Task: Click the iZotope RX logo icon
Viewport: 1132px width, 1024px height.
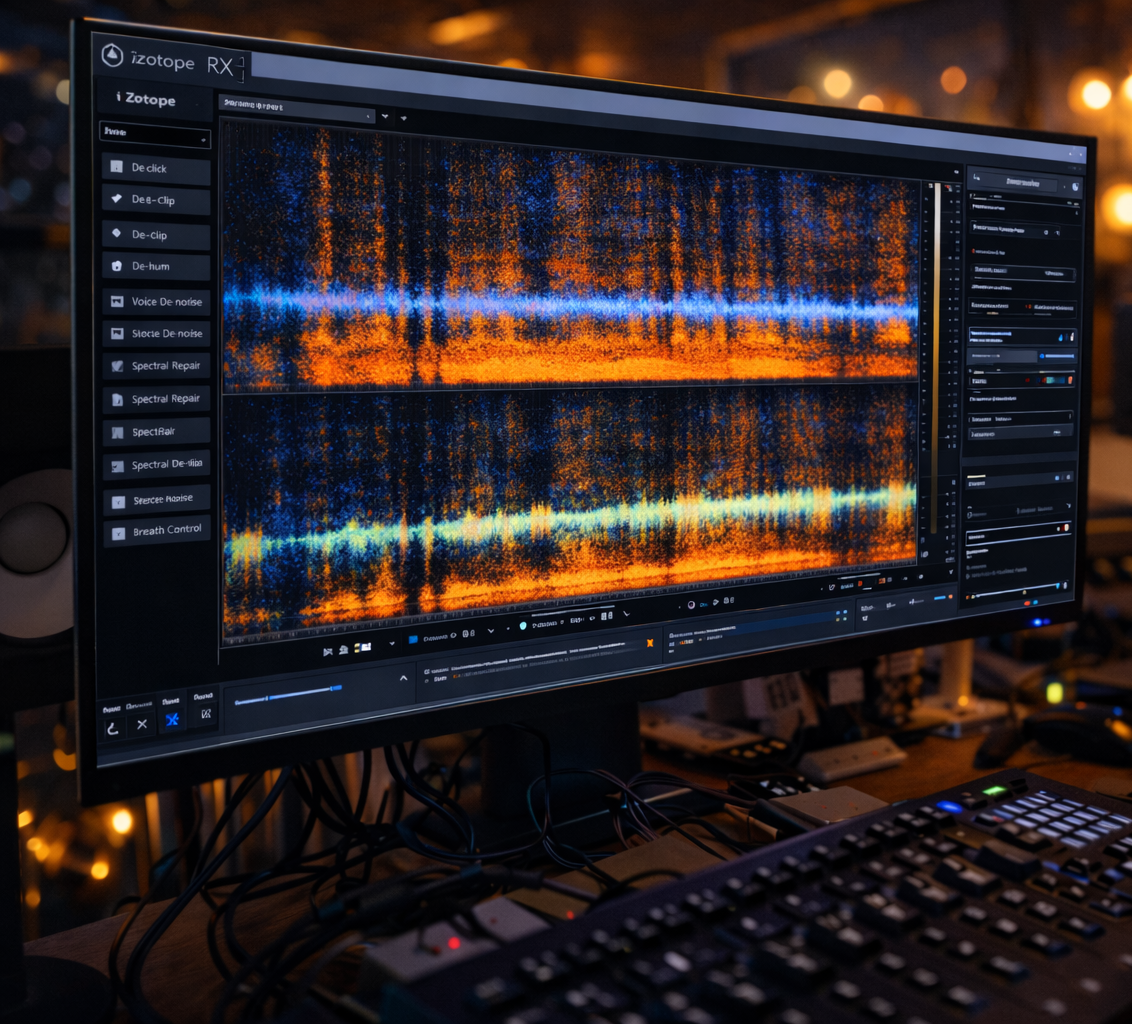Action: click(x=113, y=56)
